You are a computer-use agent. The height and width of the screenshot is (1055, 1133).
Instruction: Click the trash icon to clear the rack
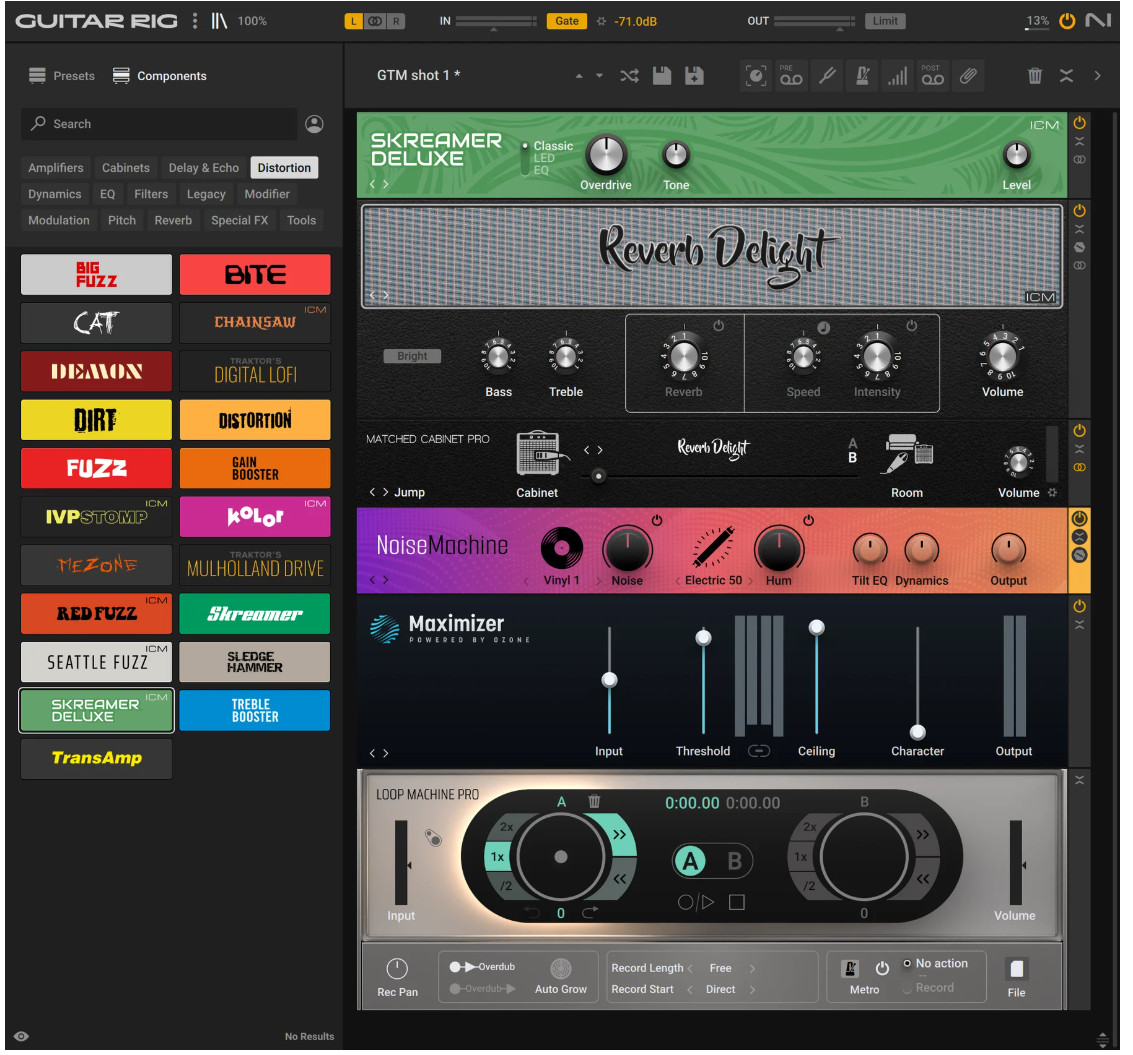pos(1035,75)
